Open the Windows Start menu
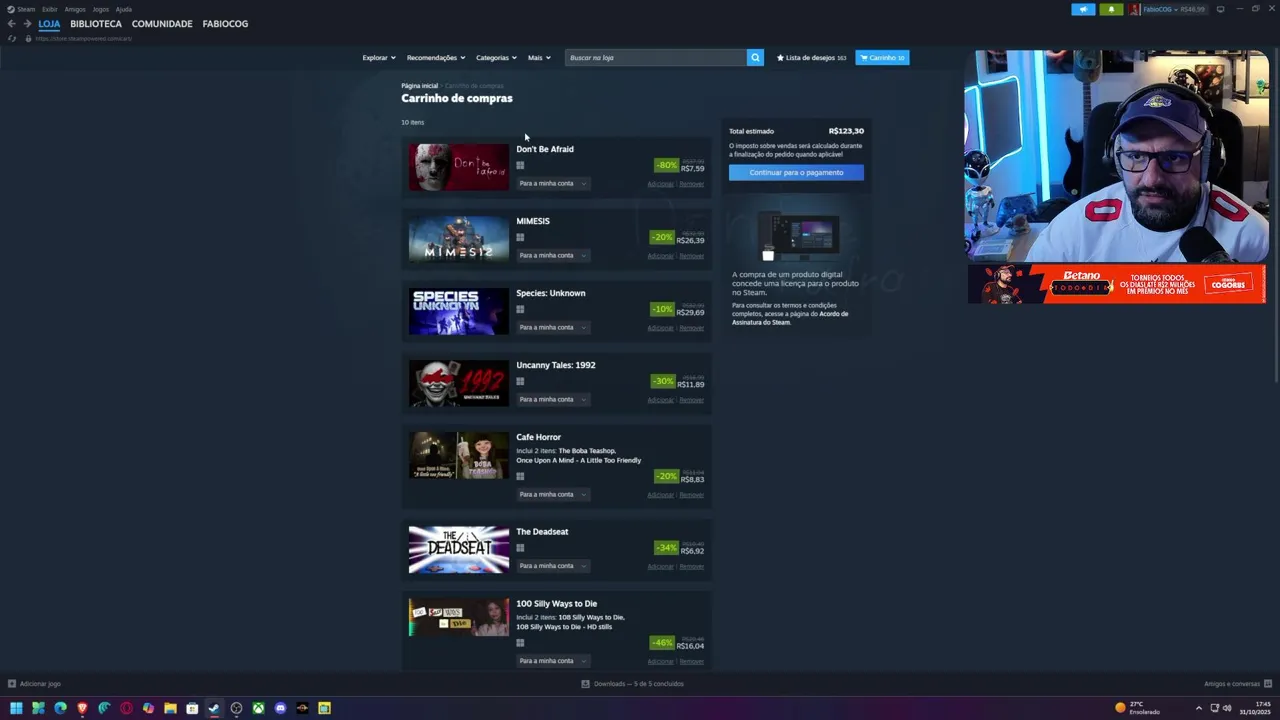The width and height of the screenshot is (1280, 720). [x=16, y=708]
